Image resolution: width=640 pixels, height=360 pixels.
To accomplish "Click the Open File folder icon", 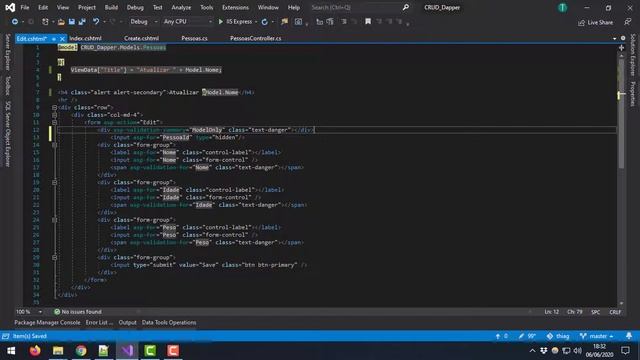I will point(61,22).
